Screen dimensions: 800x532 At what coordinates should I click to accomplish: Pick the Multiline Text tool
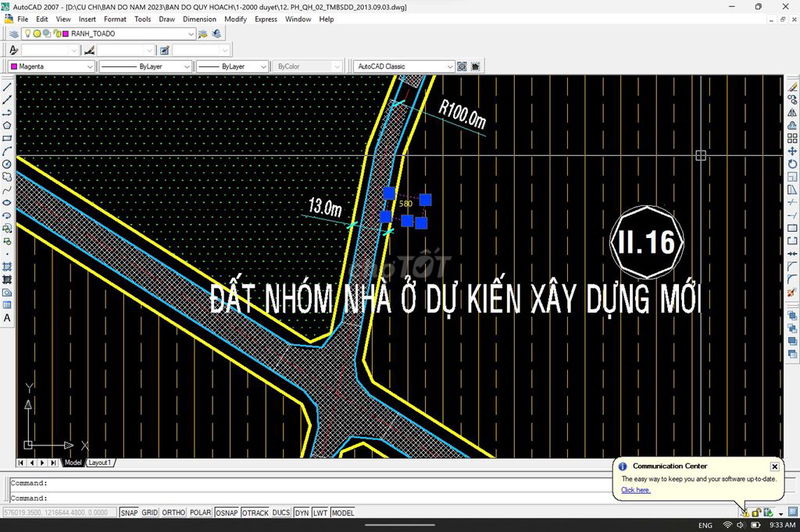coord(7,317)
